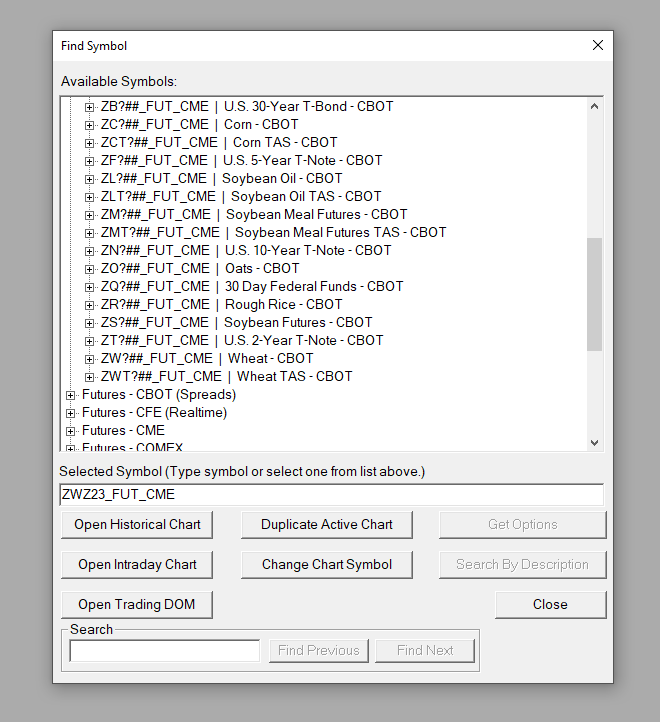Click Change Chart Symbol button
660x722 pixels.
(x=327, y=565)
